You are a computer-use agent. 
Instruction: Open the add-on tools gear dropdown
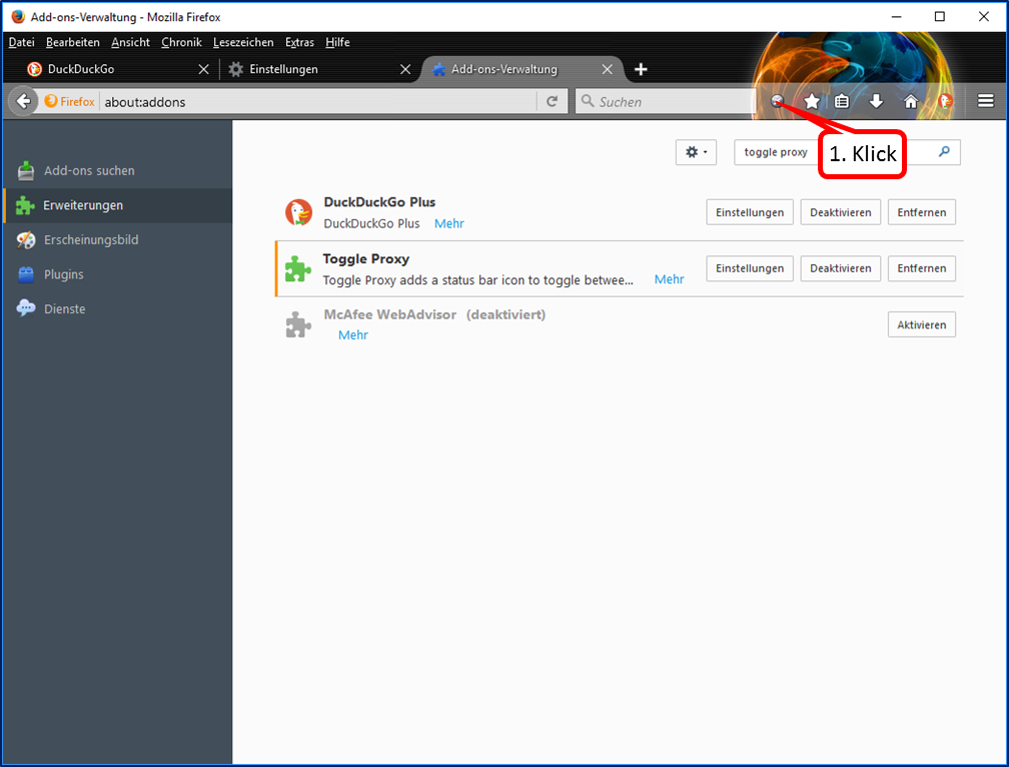696,152
